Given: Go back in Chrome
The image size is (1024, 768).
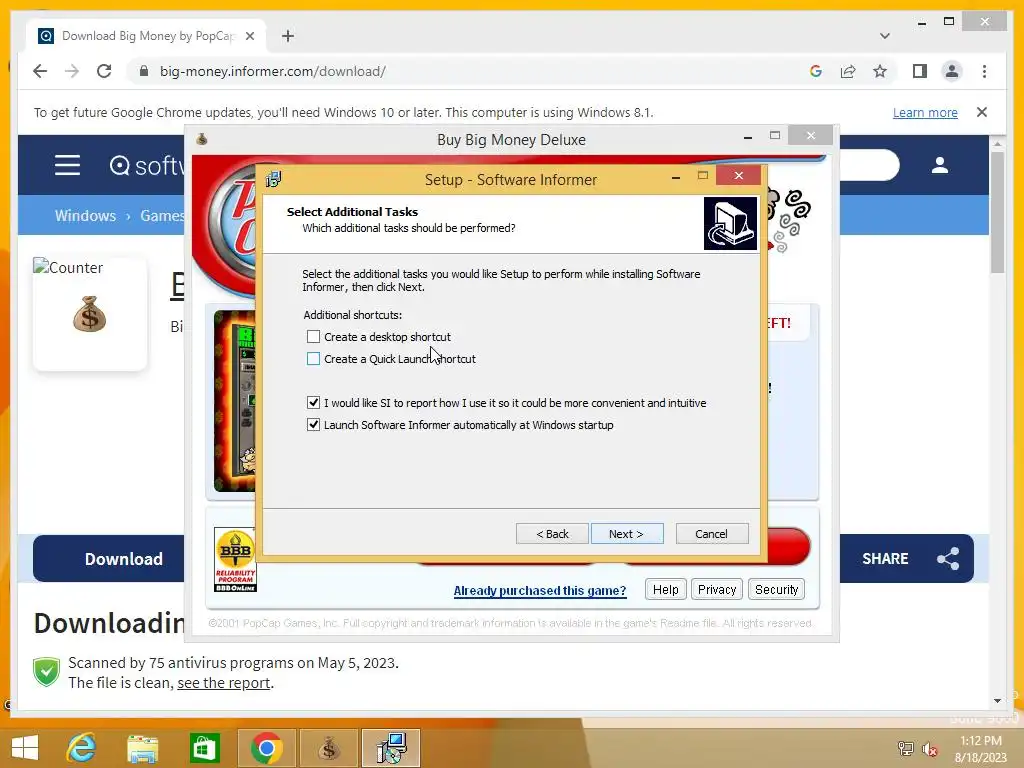Looking at the screenshot, I should pyautogui.click(x=40, y=71).
